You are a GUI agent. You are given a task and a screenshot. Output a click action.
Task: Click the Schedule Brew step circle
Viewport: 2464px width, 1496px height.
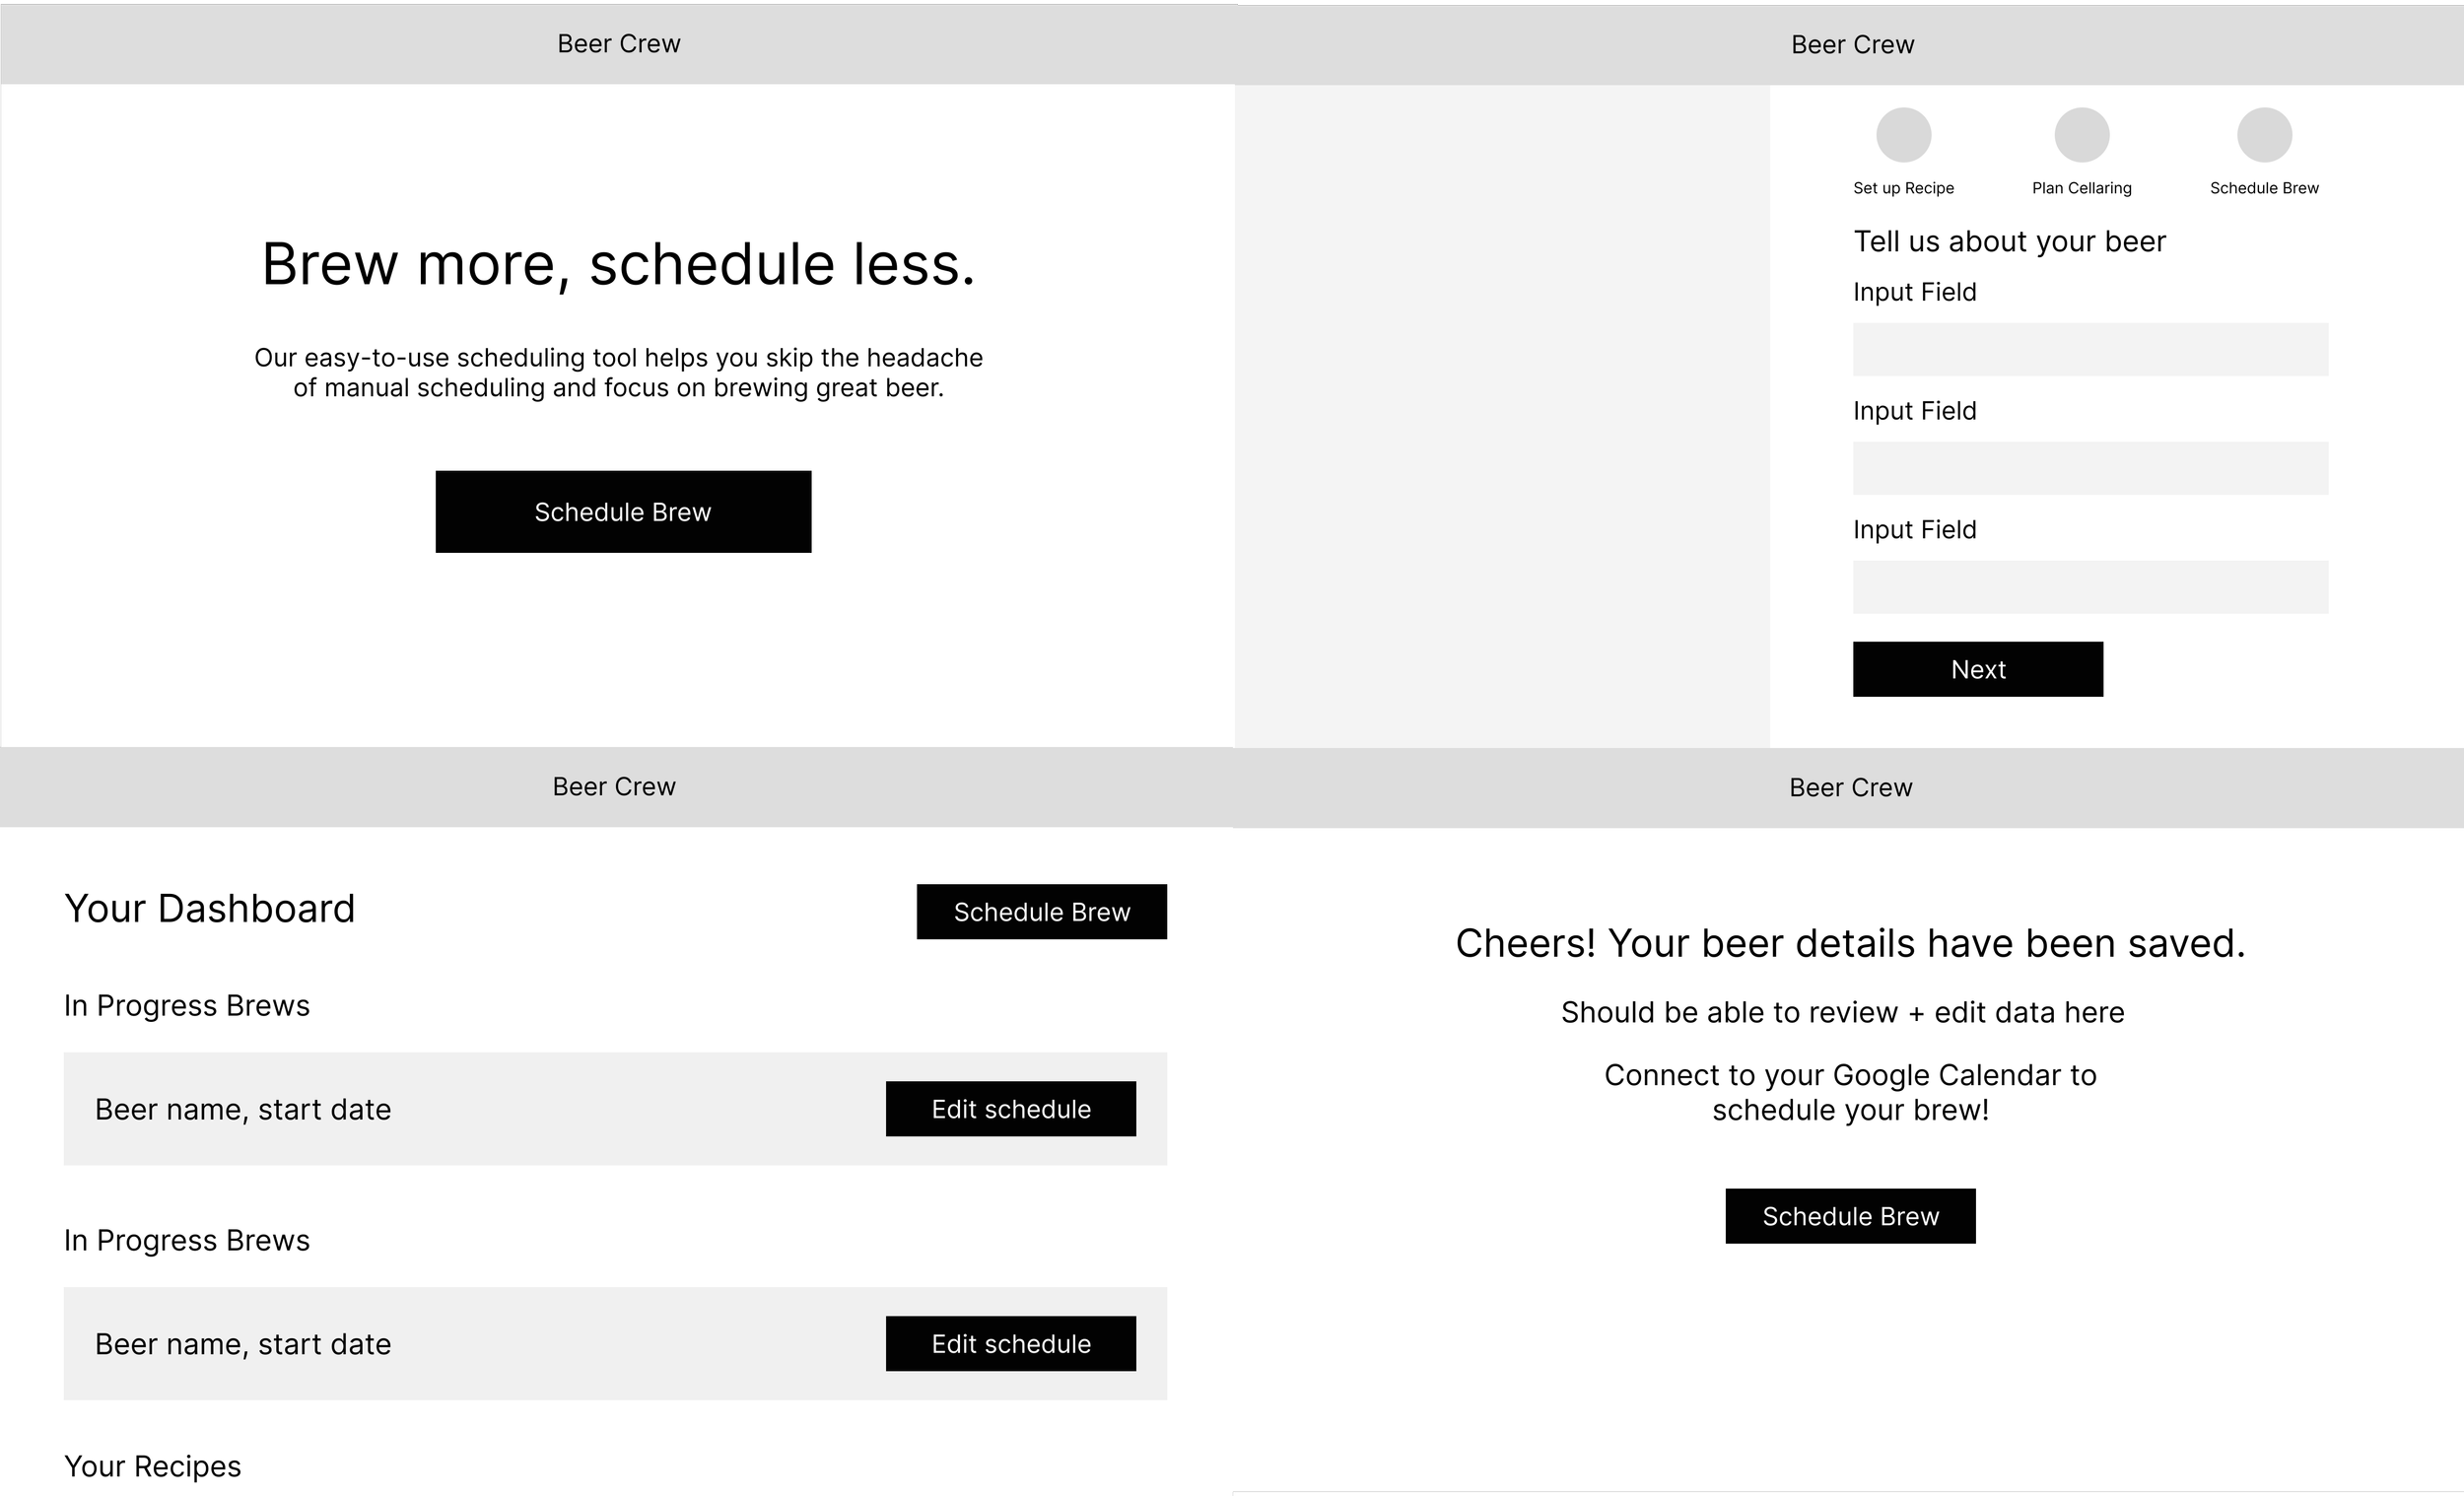click(x=2264, y=135)
